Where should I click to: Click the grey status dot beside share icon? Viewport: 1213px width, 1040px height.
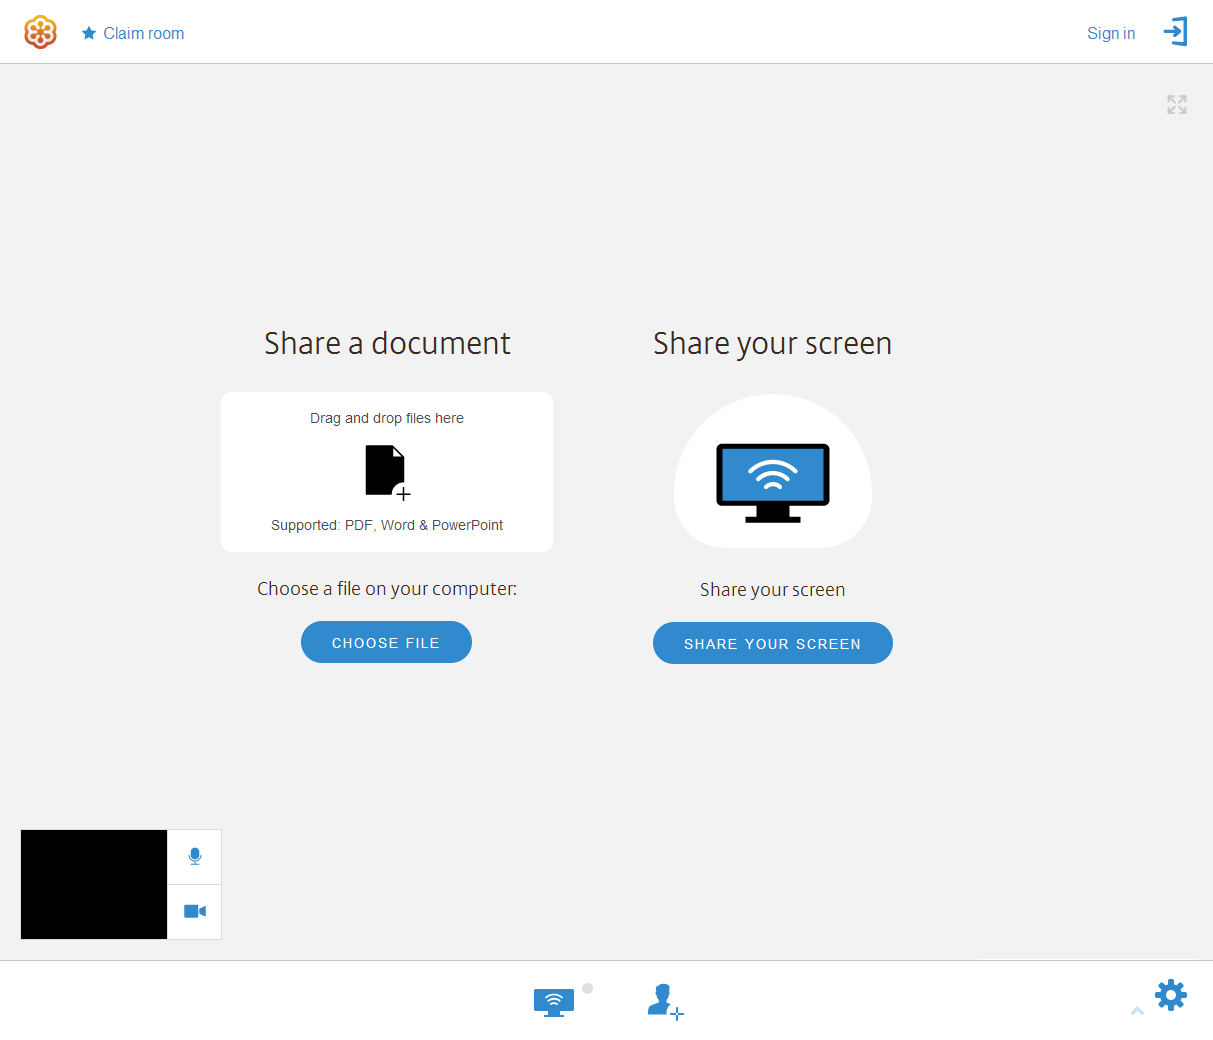point(588,988)
